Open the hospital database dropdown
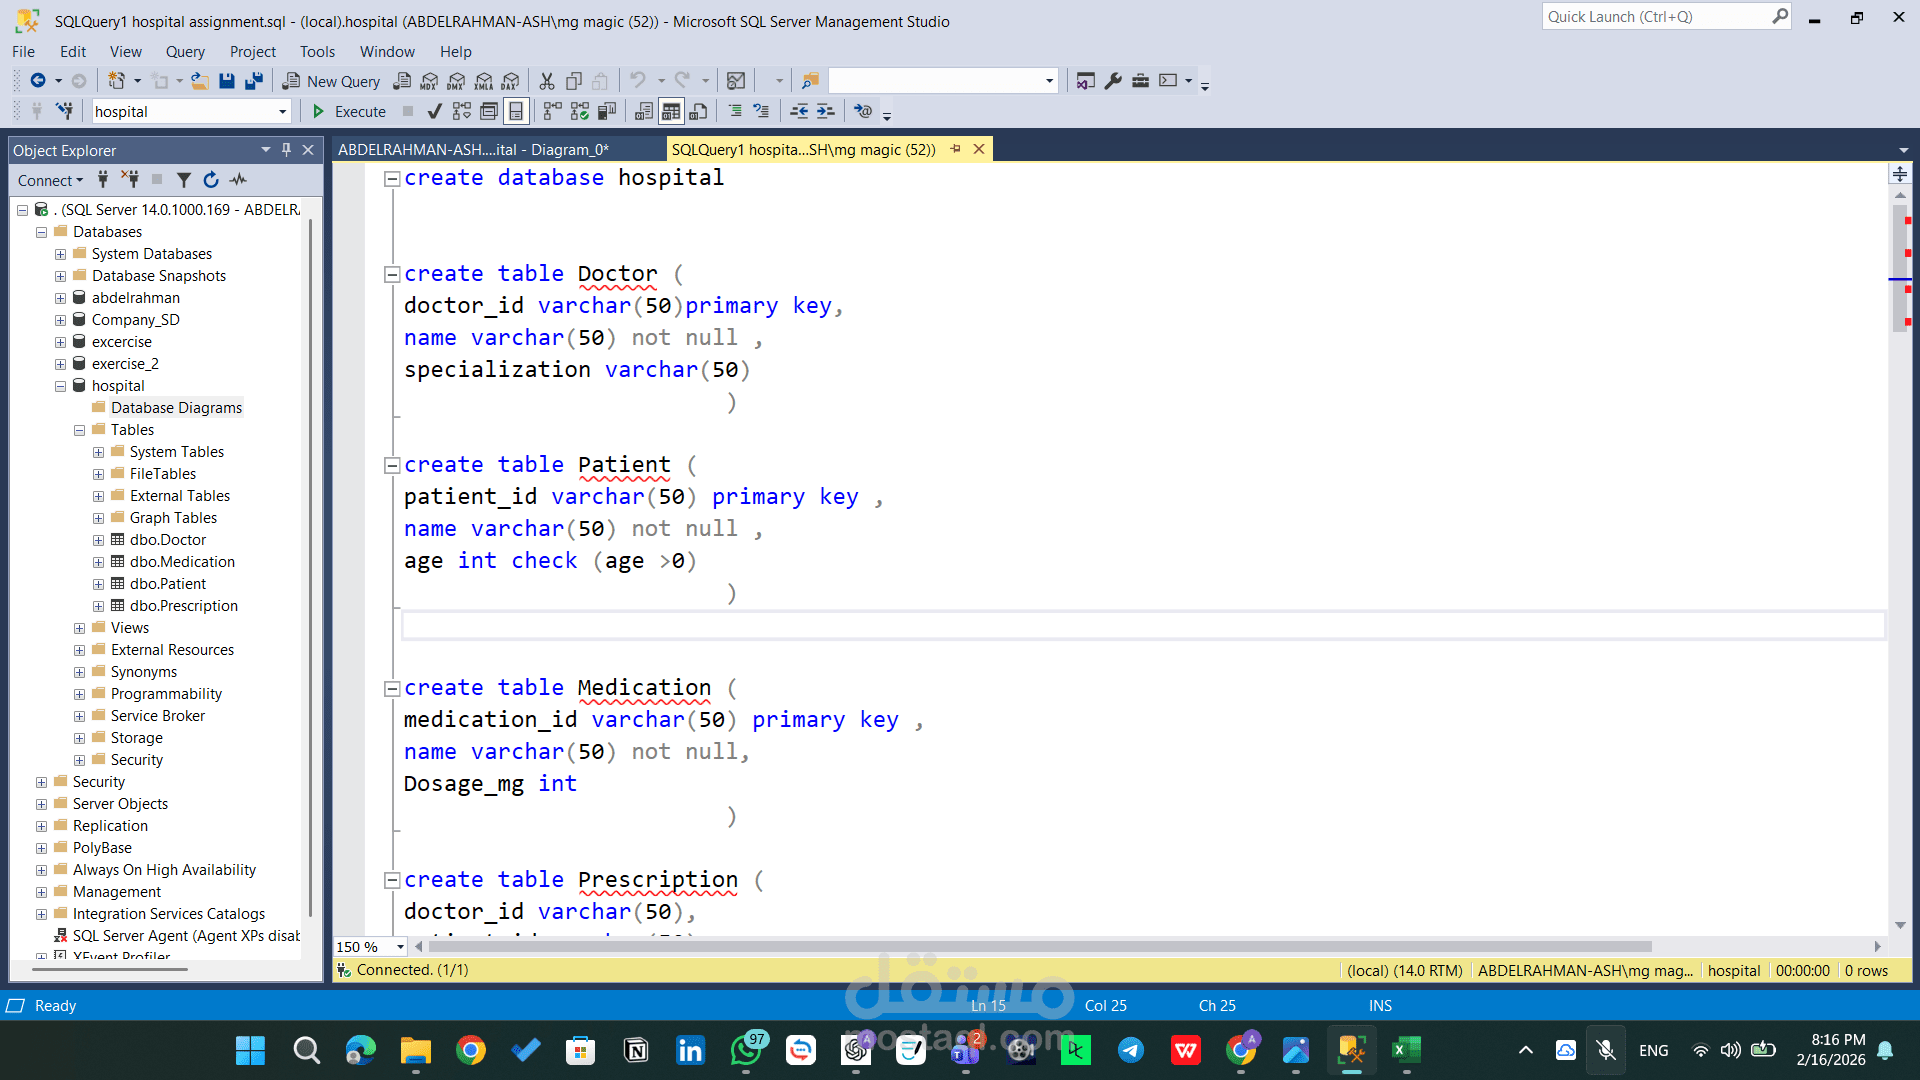 click(282, 111)
